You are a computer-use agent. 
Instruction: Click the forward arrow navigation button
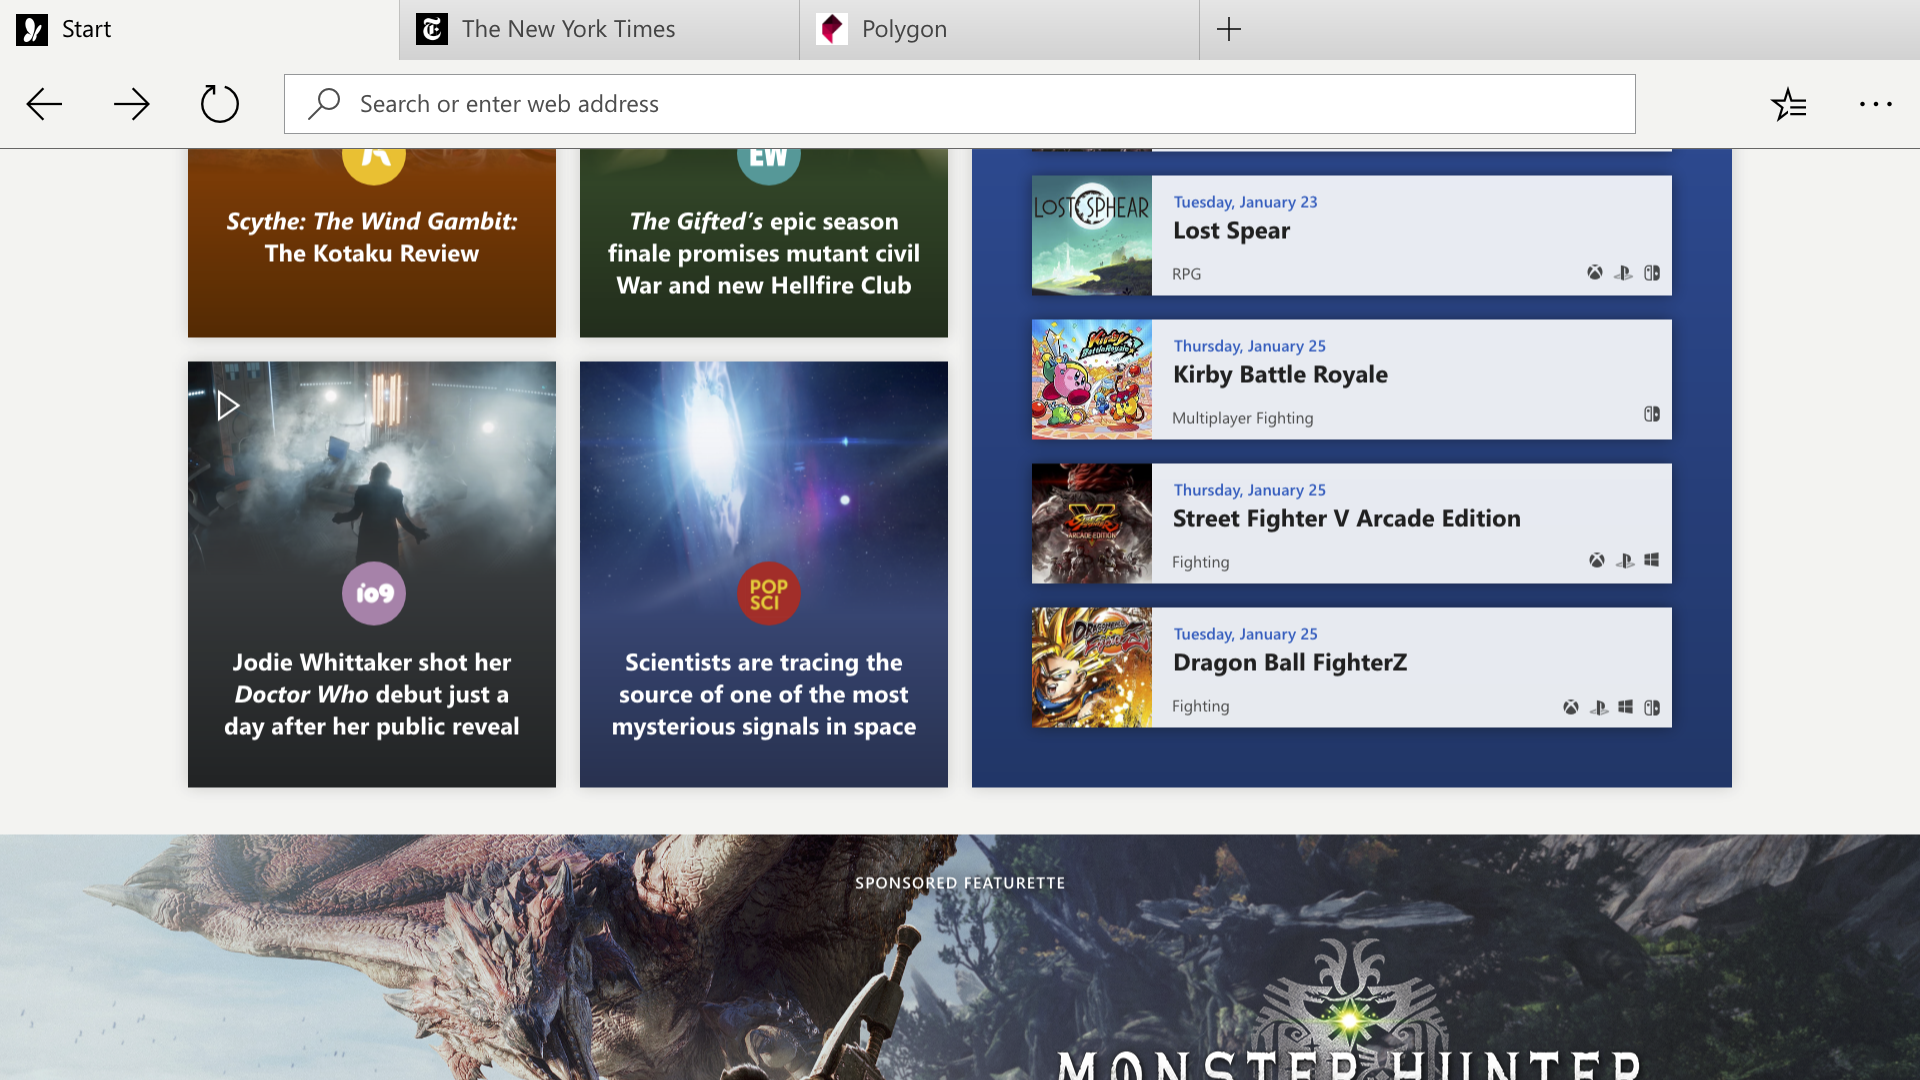pyautogui.click(x=132, y=104)
